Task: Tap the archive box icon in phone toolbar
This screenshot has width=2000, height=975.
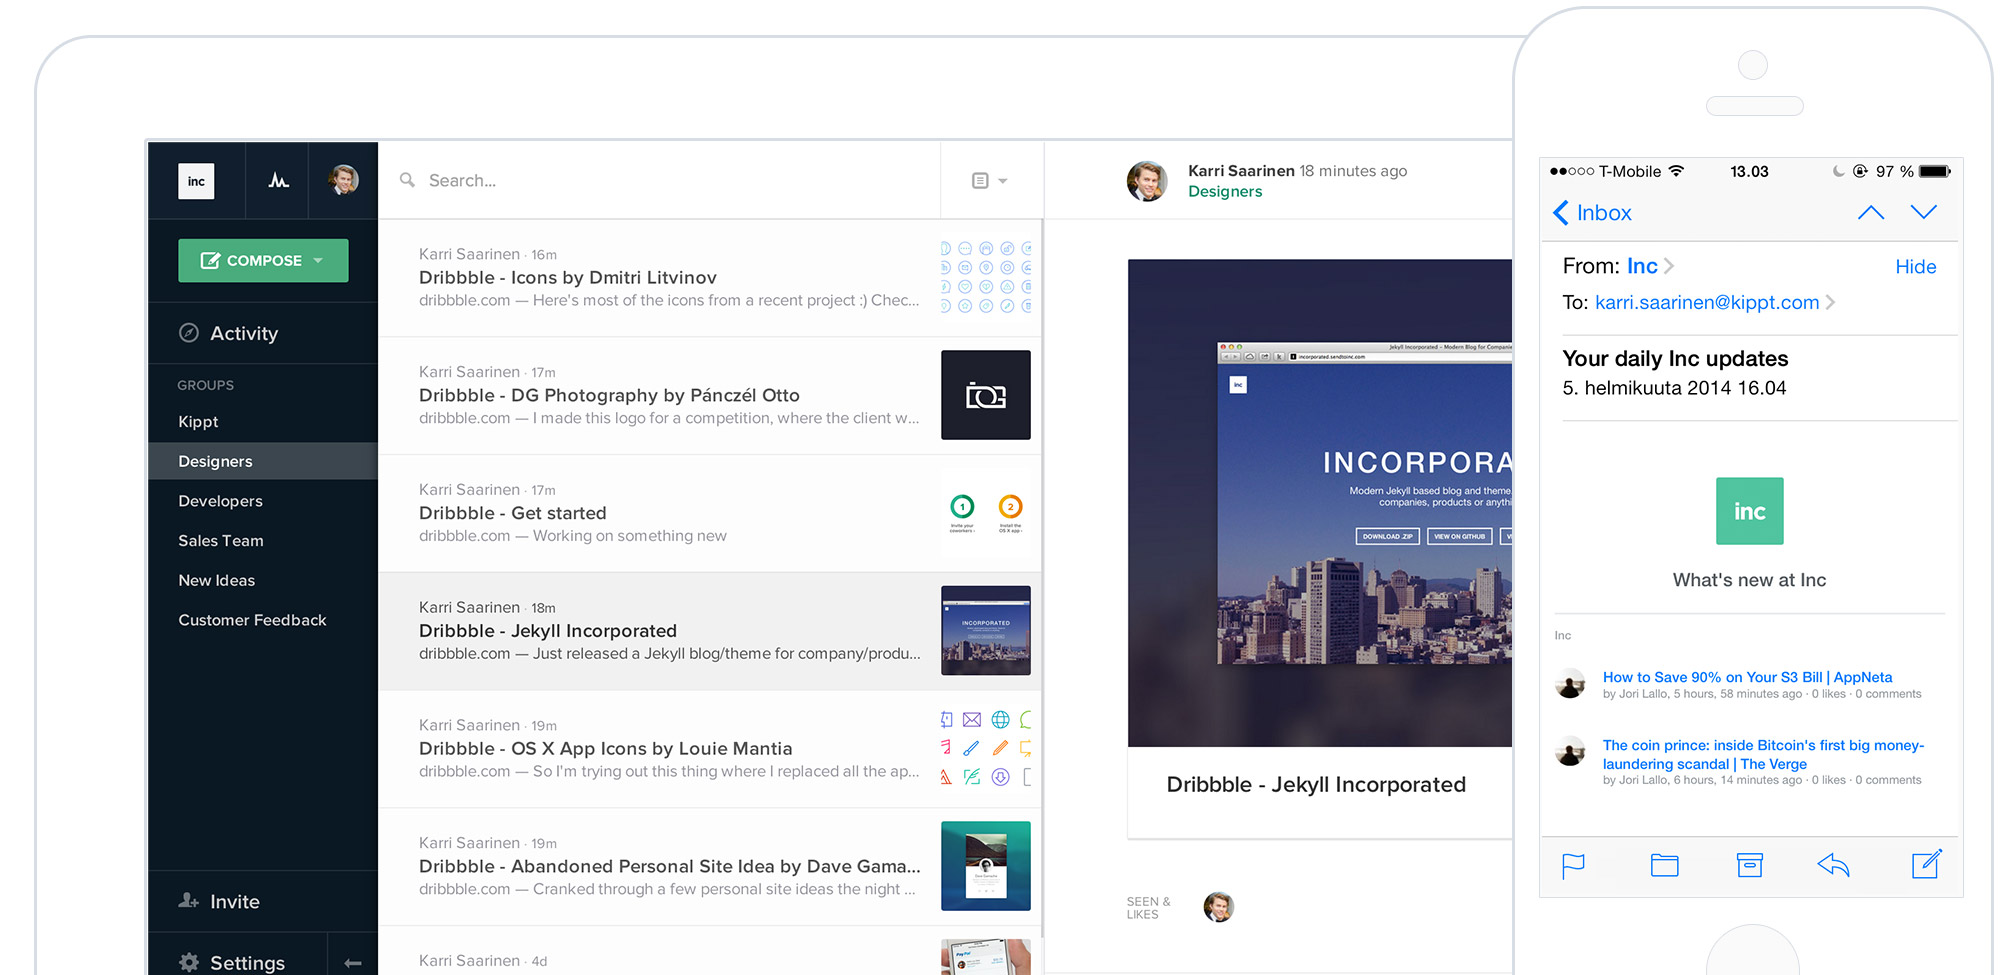Action: [1750, 865]
